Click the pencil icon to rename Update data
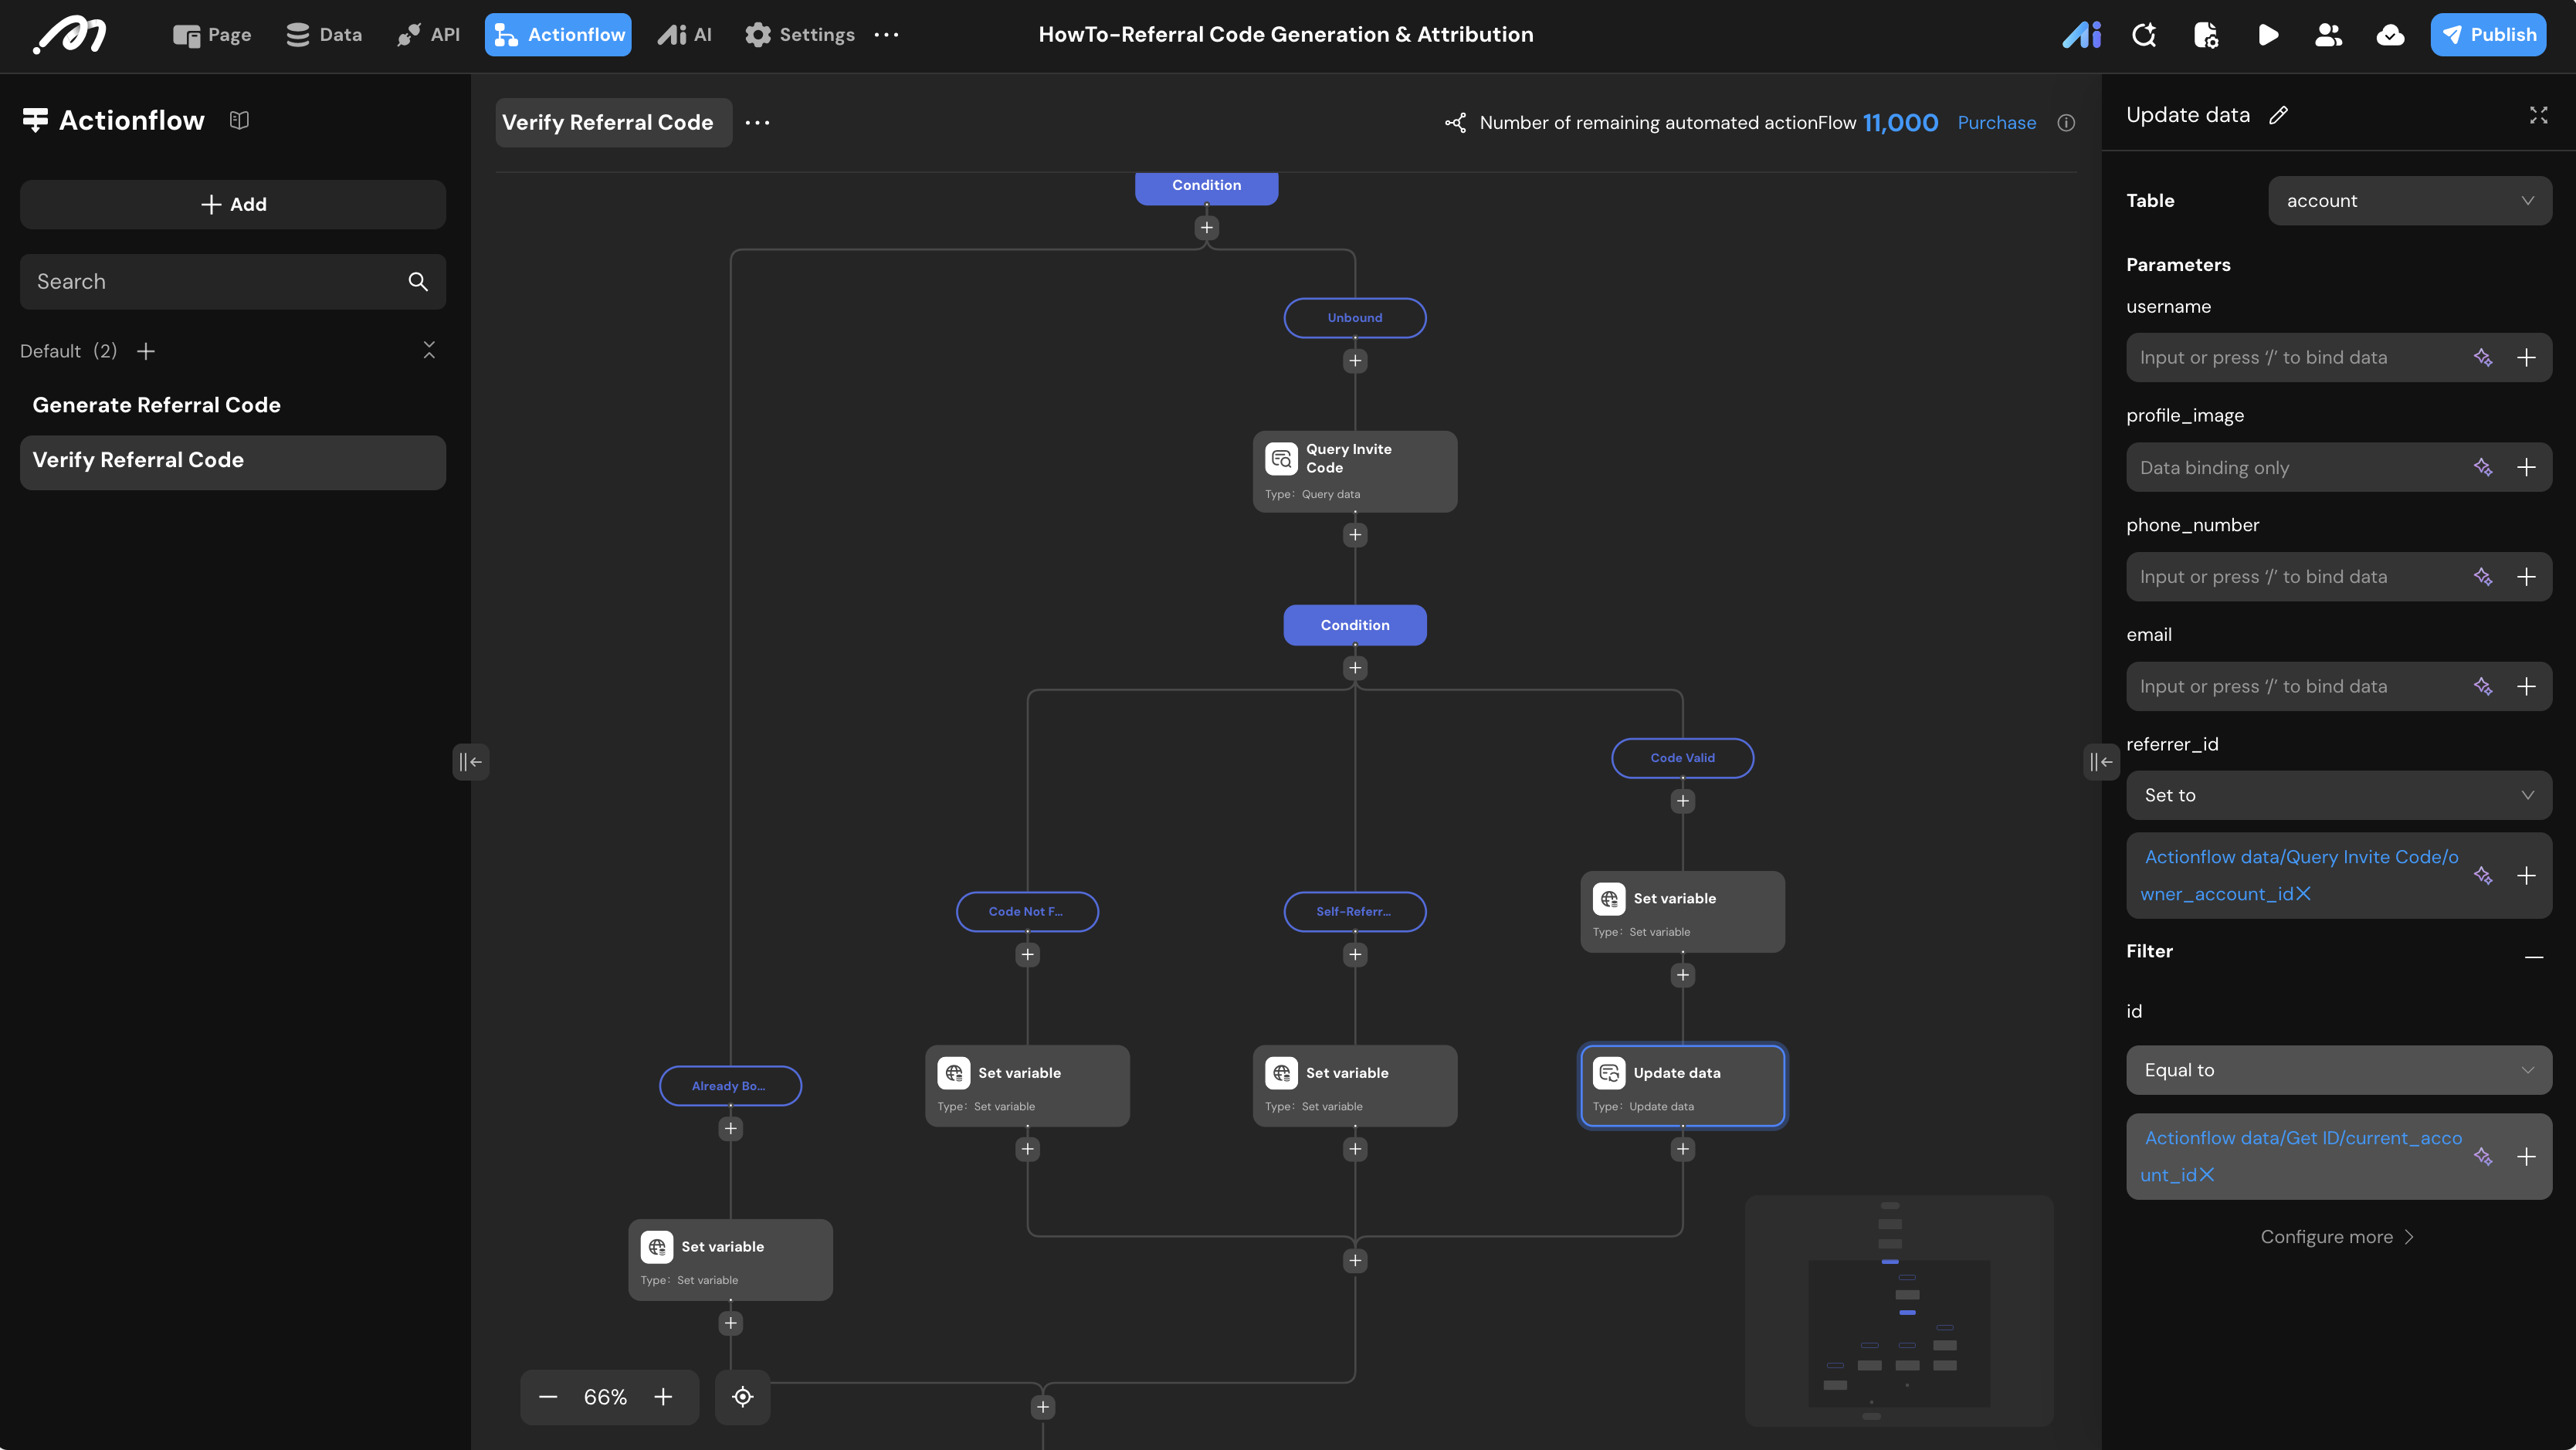This screenshot has width=2576, height=1450. coord(2278,115)
